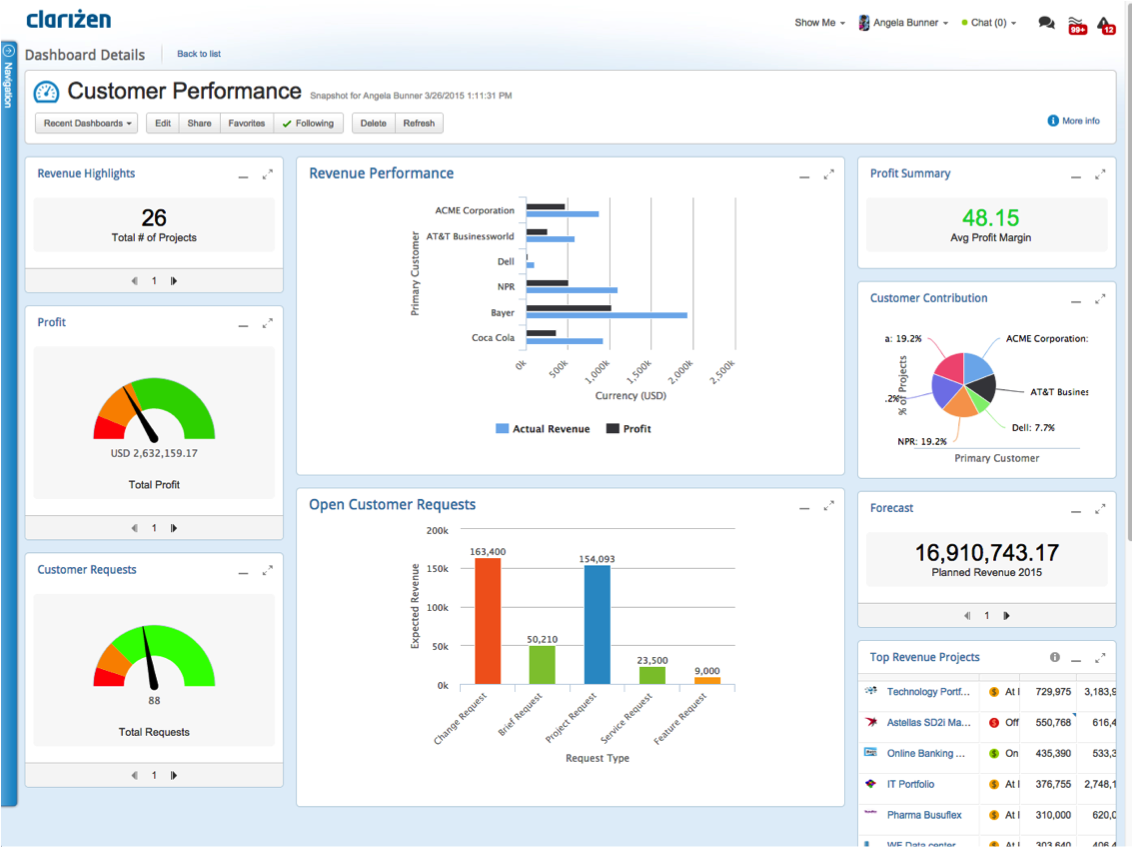Toggle Following status for this dashboard
Screen dimensions: 1133x847
click(x=308, y=123)
